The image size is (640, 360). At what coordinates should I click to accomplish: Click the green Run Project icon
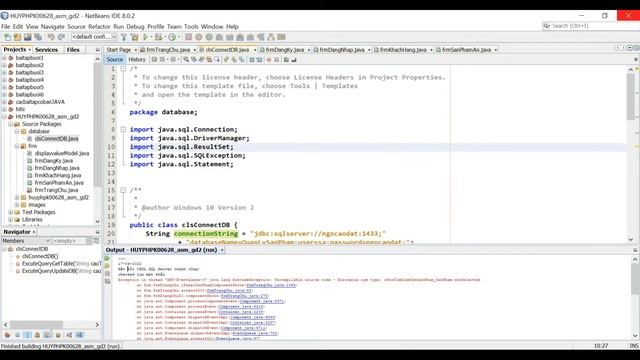click(x=145, y=37)
